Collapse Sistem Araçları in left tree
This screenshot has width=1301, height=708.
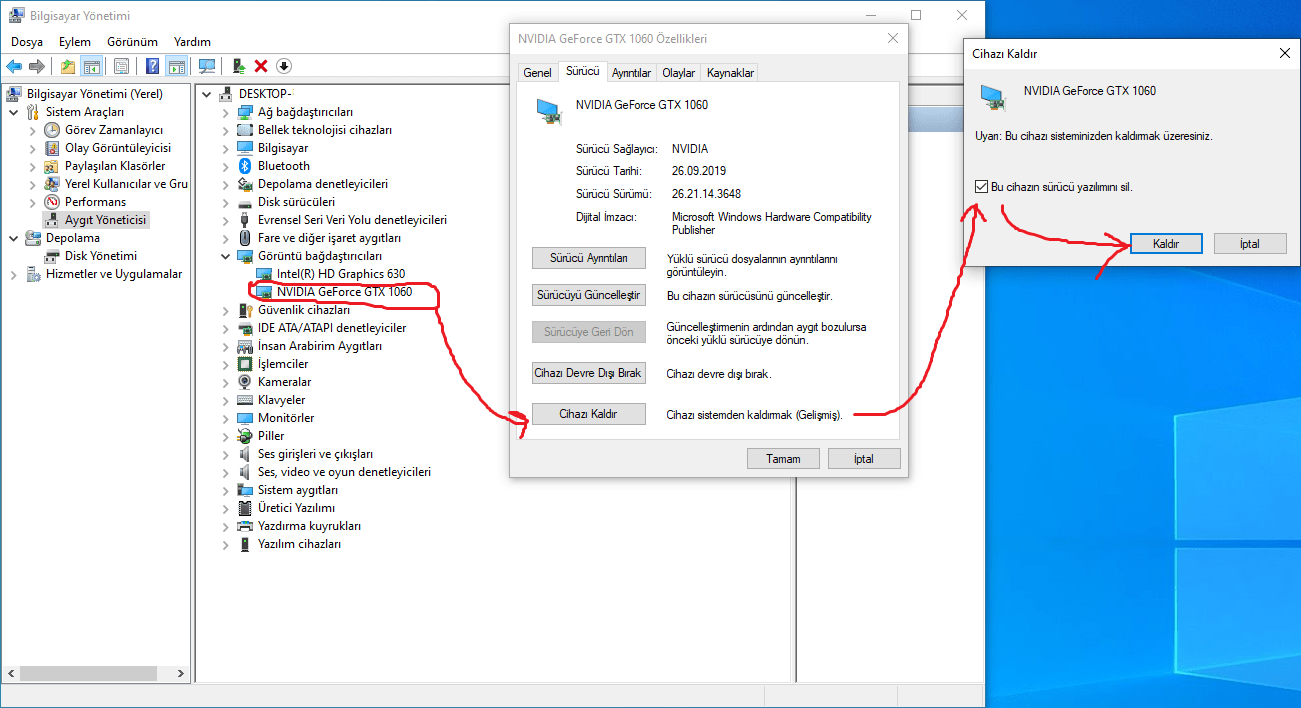point(13,112)
